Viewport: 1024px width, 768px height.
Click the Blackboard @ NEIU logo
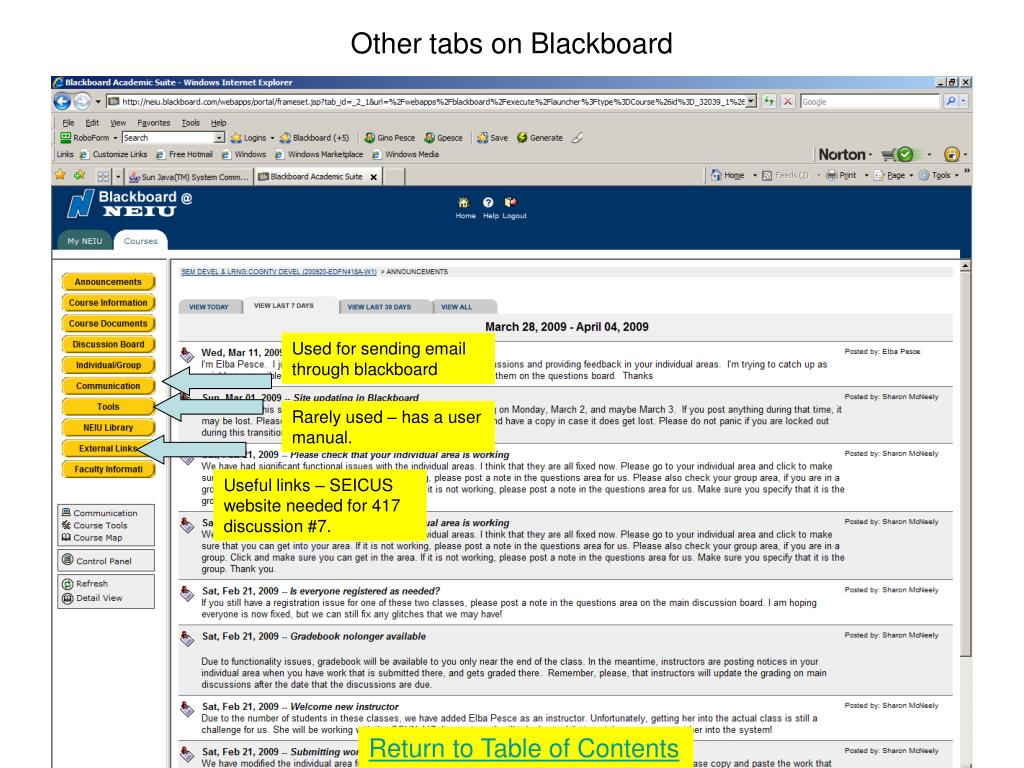click(129, 204)
